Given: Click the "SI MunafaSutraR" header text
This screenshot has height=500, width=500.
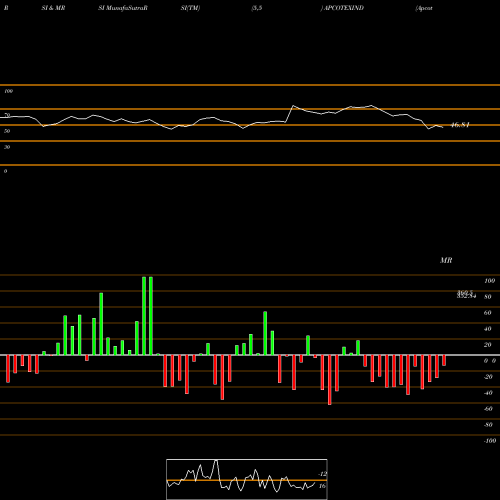Looking at the screenshot, I should 123,8.
